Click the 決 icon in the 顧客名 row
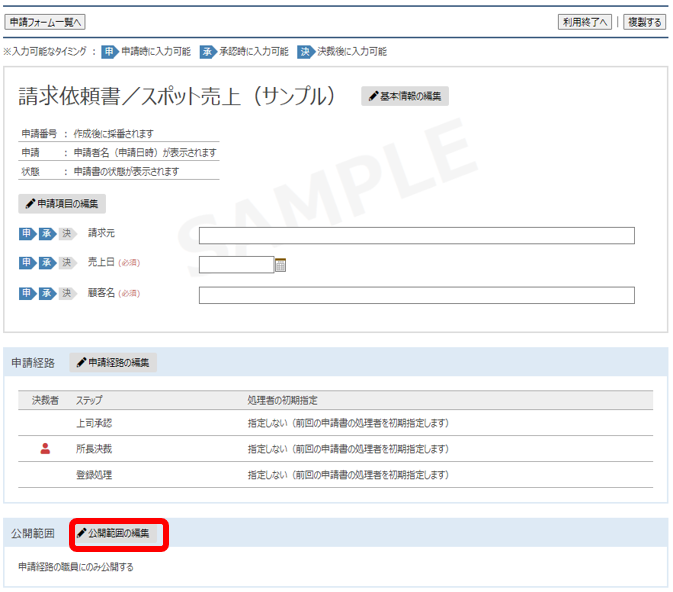Viewport: 673px width, 592px height. pos(66,294)
